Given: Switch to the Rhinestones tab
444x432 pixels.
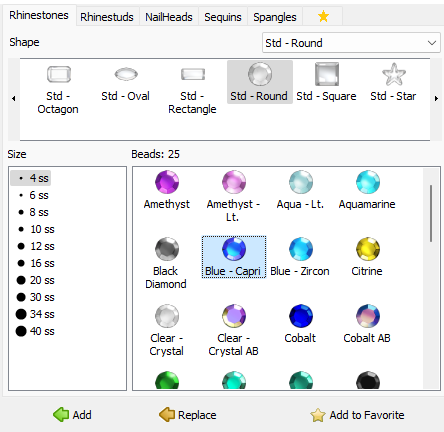Looking at the screenshot, I should [39, 15].
